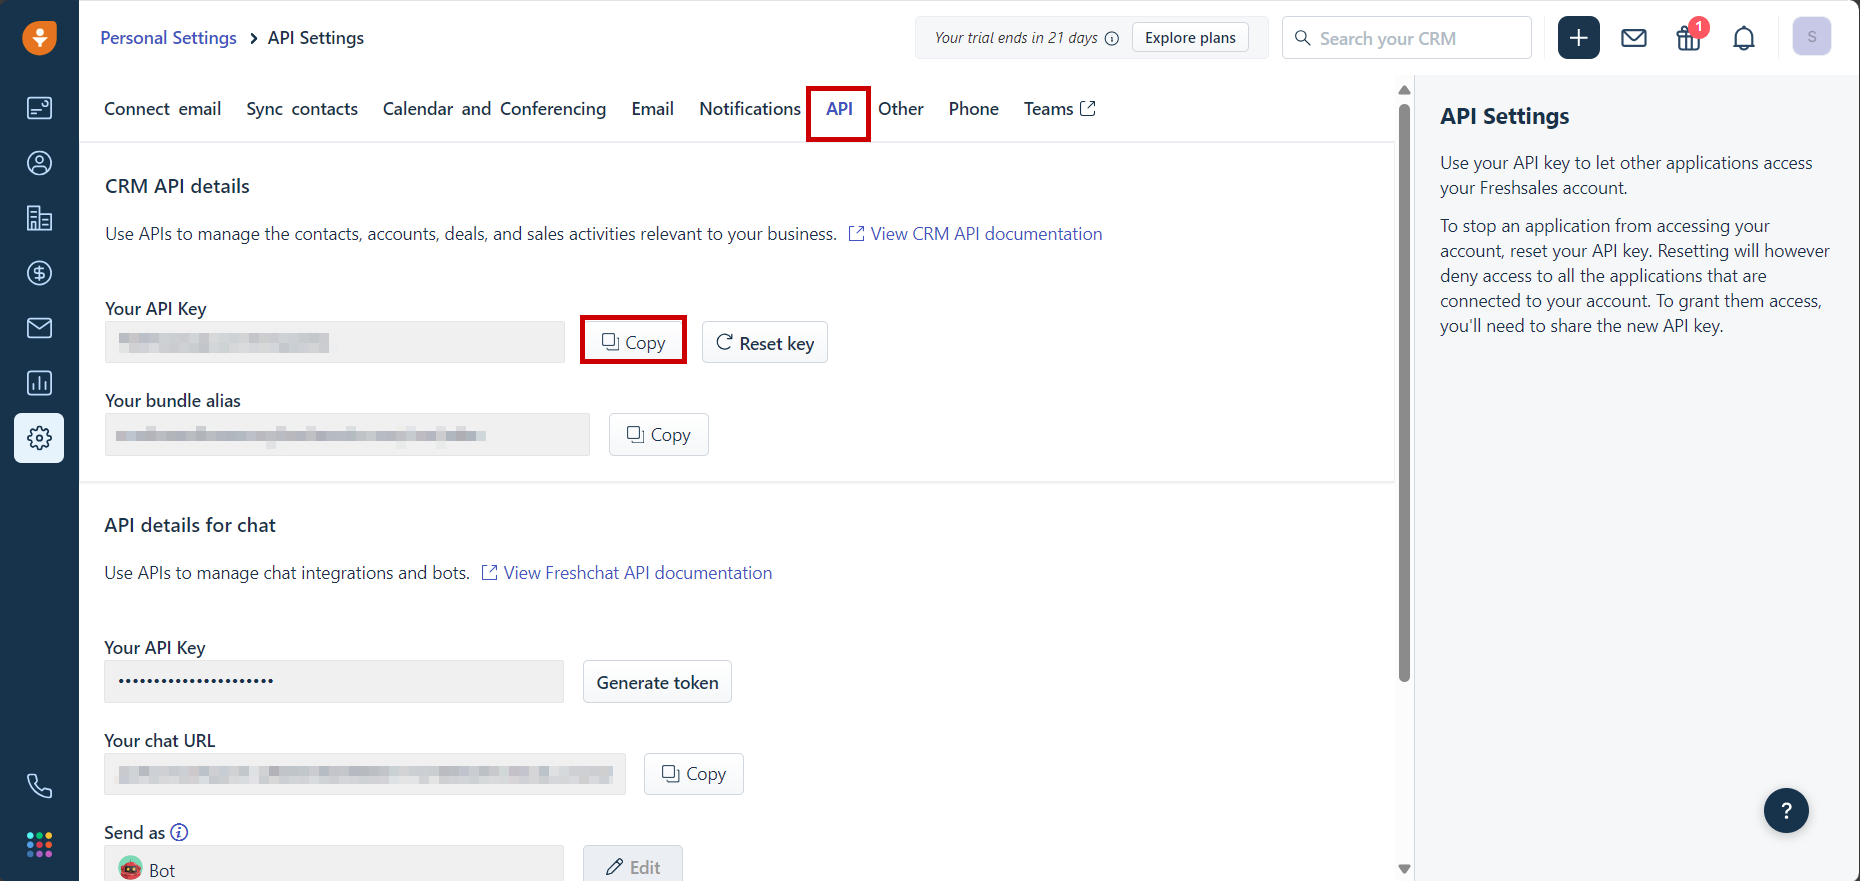The image size is (1860, 881).
Task: Open the Freshworks app switcher grid icon
Action: [x=39, y=844]
